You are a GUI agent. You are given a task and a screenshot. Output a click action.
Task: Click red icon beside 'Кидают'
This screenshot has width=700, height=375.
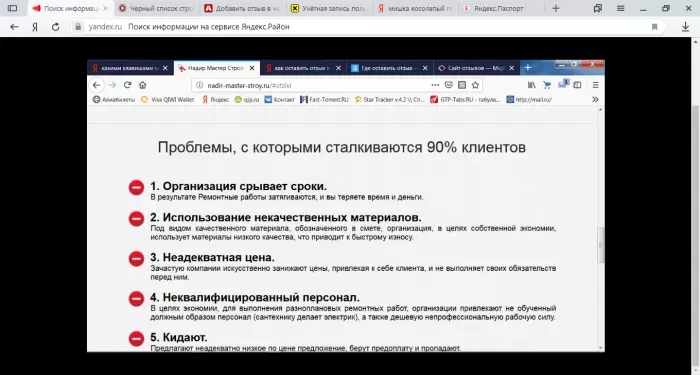[x=136, y=339]
